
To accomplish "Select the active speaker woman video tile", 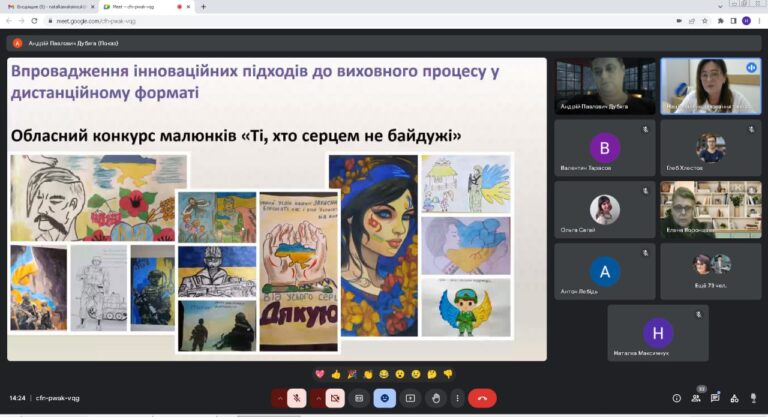I will pos(711,86).
